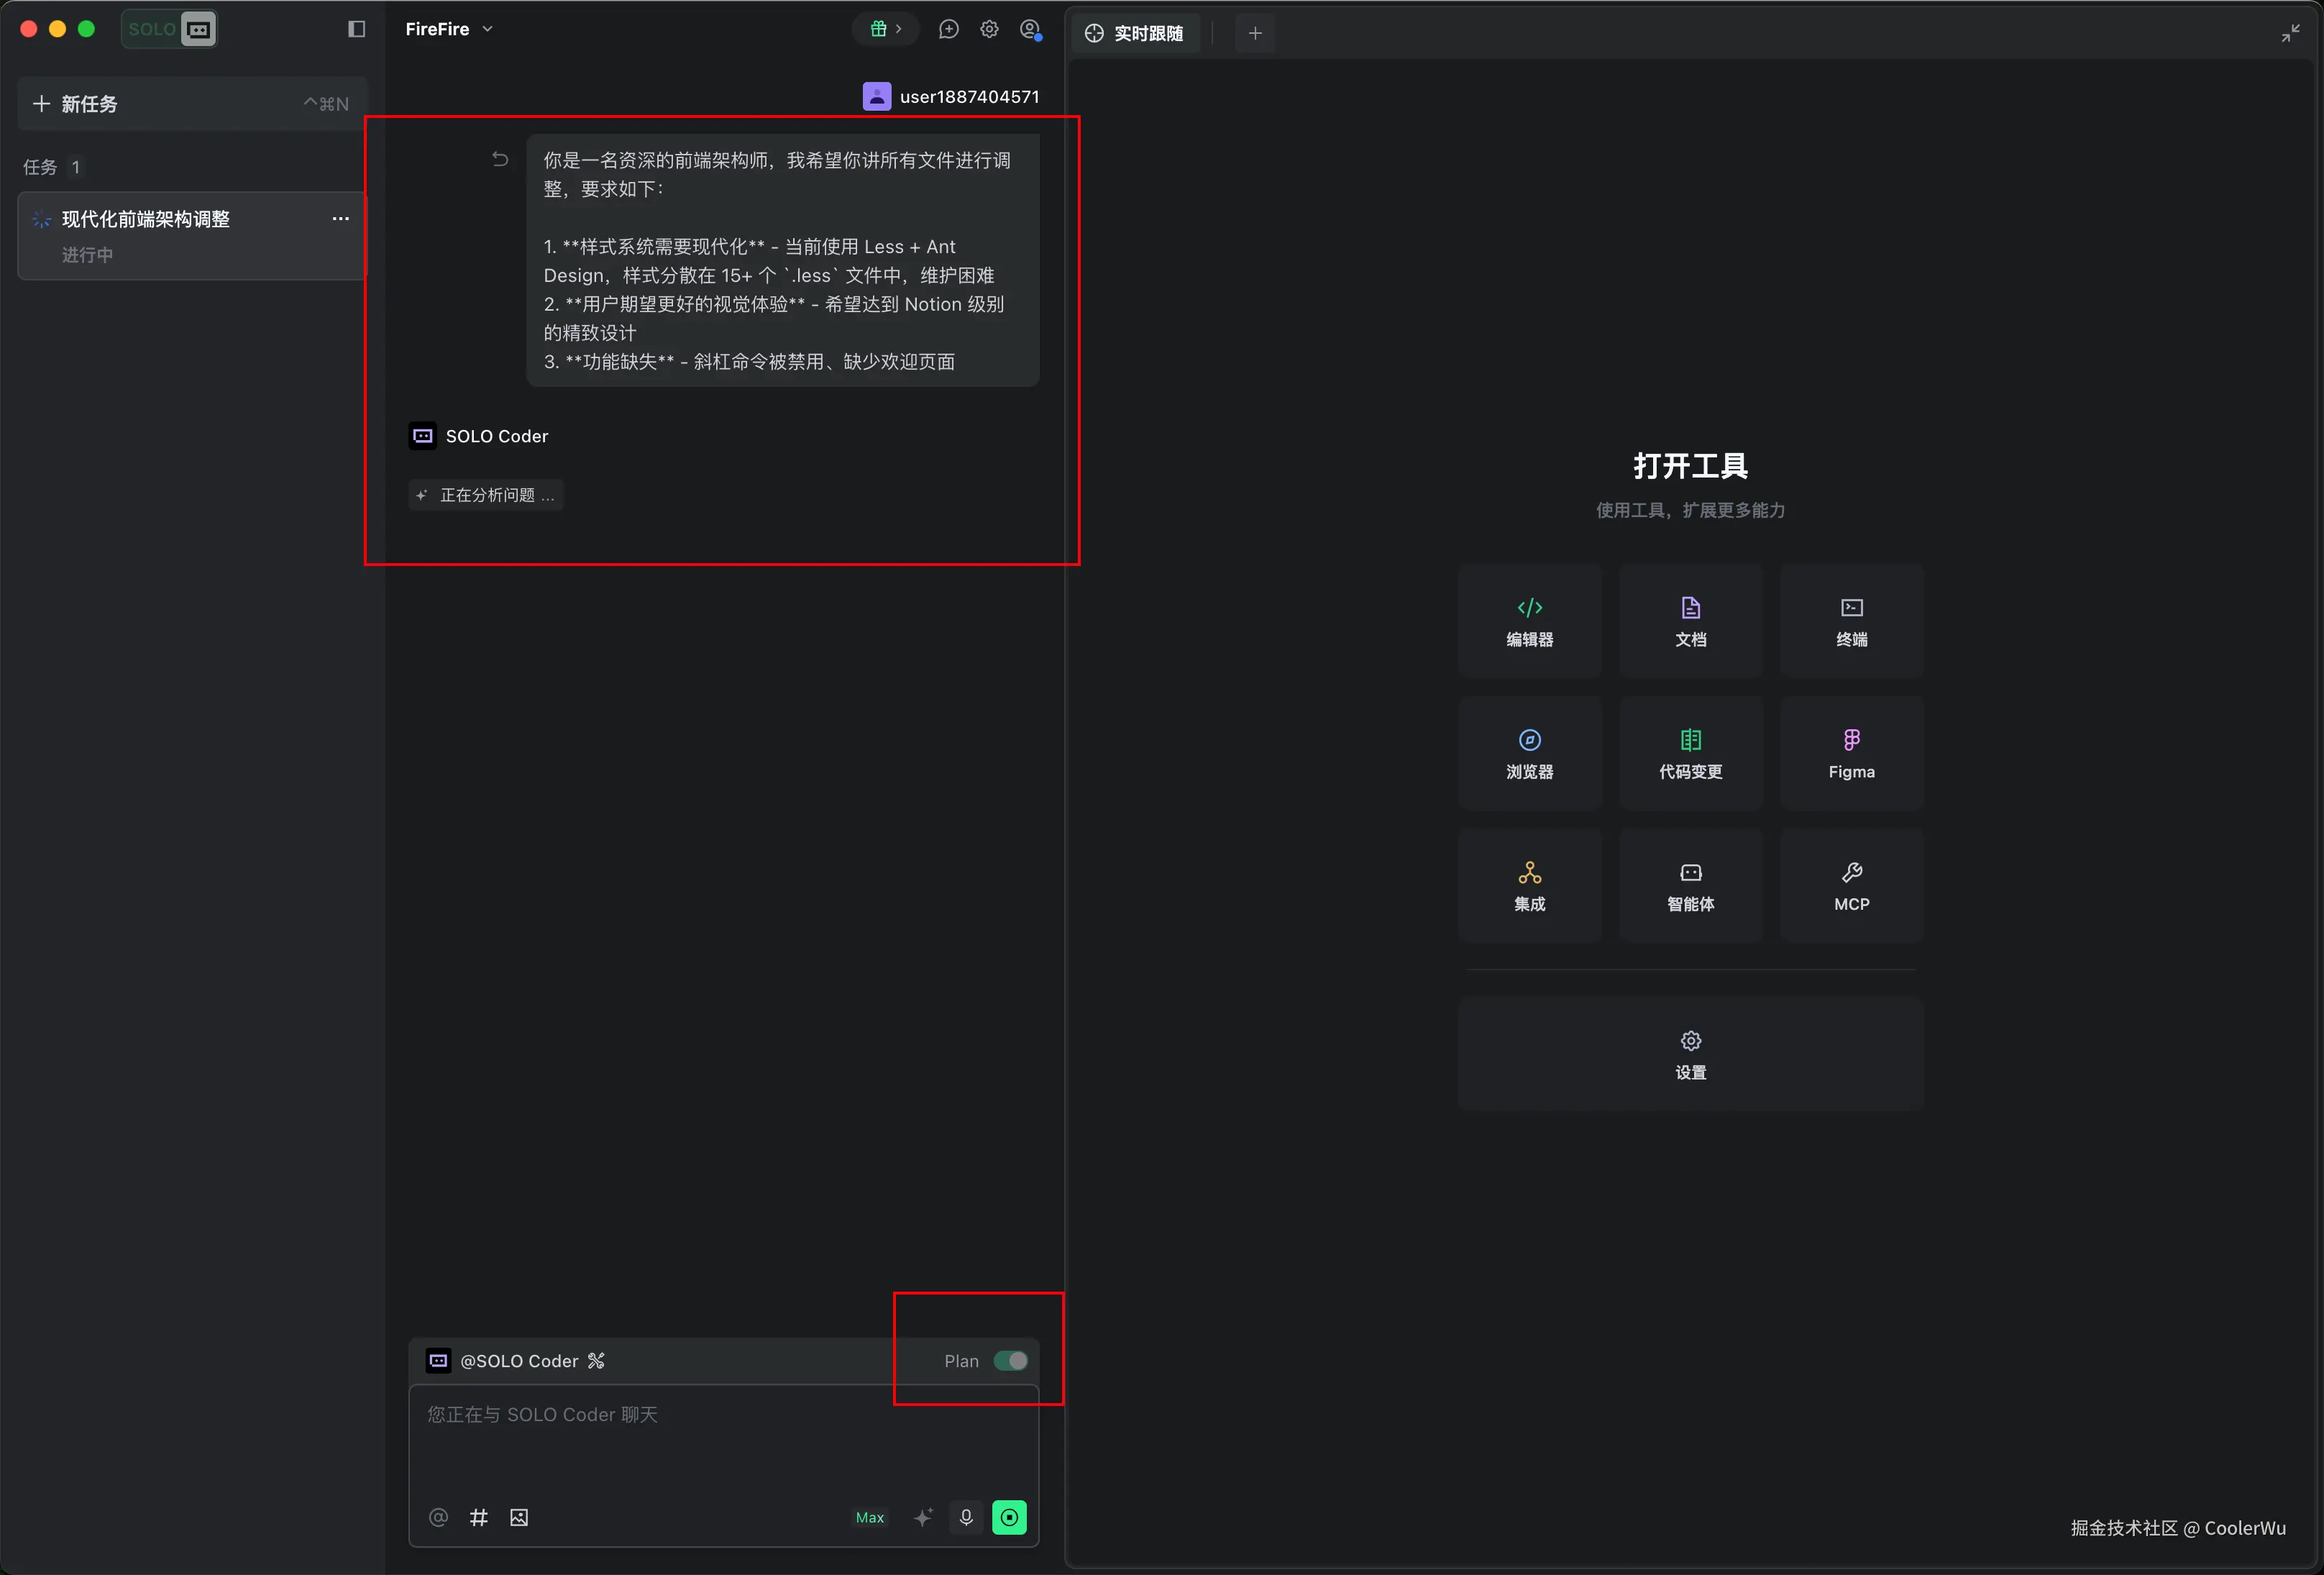Expand the FireFire project dropdown
The height and width of the screenshot is (1575, 2324).
[449, 29]
